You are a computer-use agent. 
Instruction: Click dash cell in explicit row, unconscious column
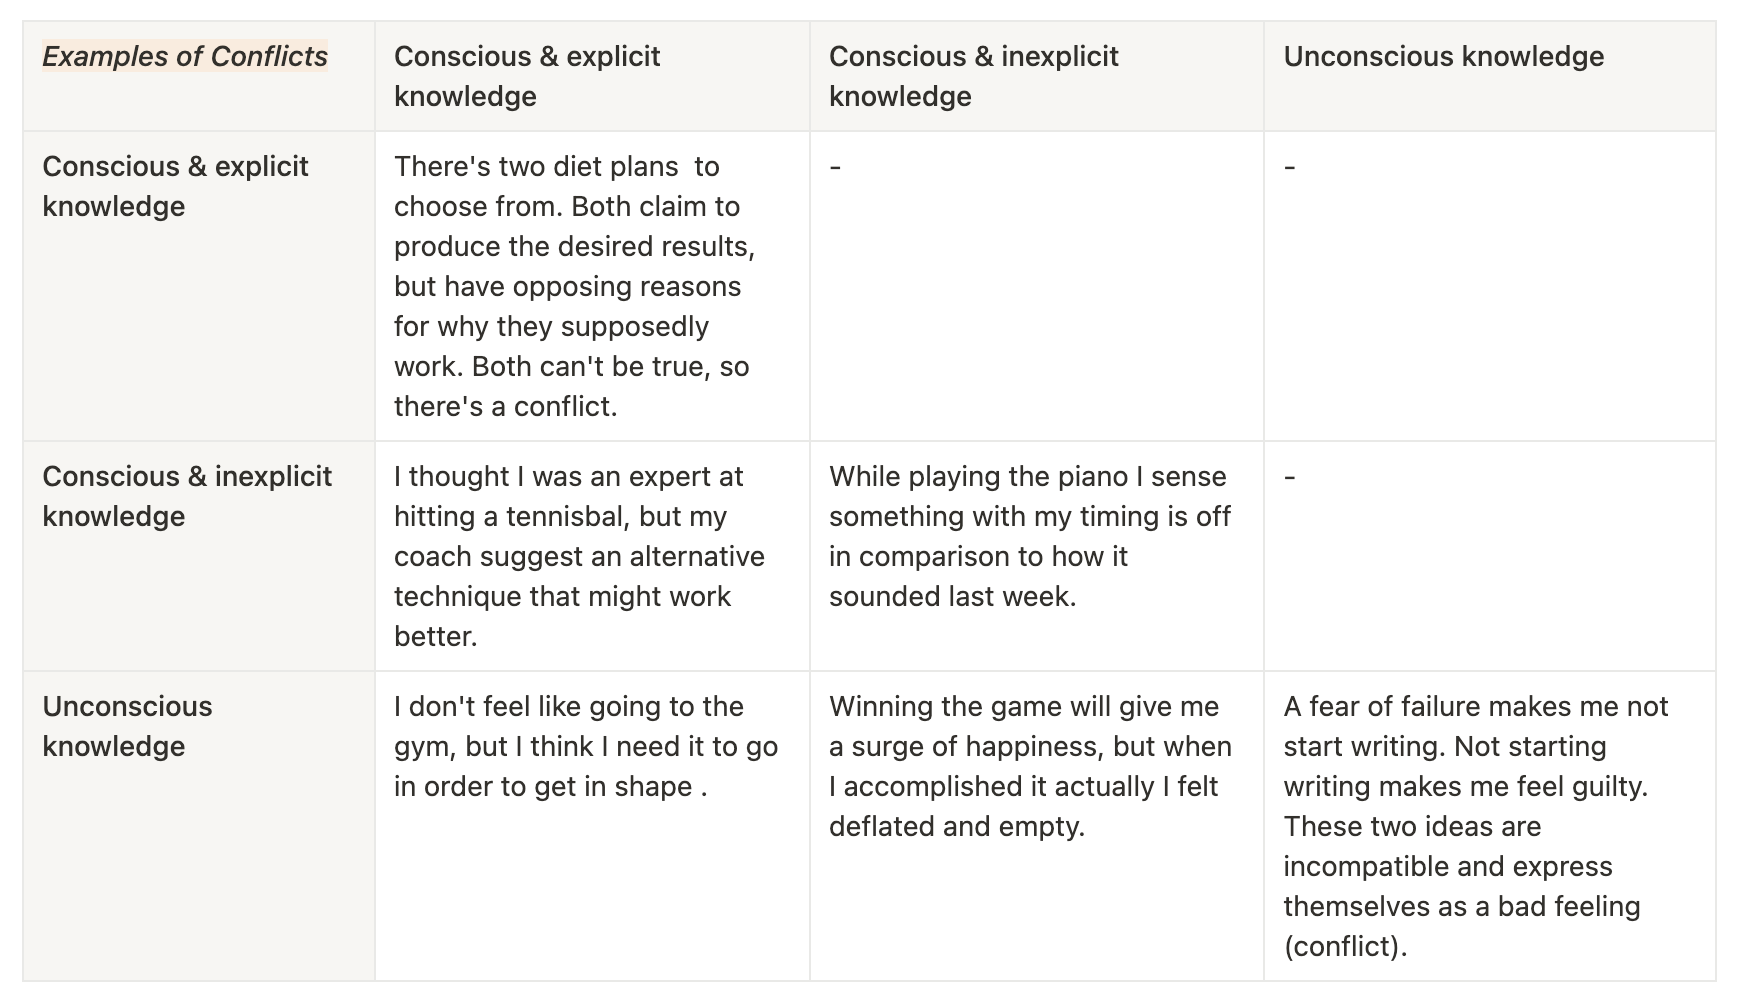click(x=1290, y=167)
